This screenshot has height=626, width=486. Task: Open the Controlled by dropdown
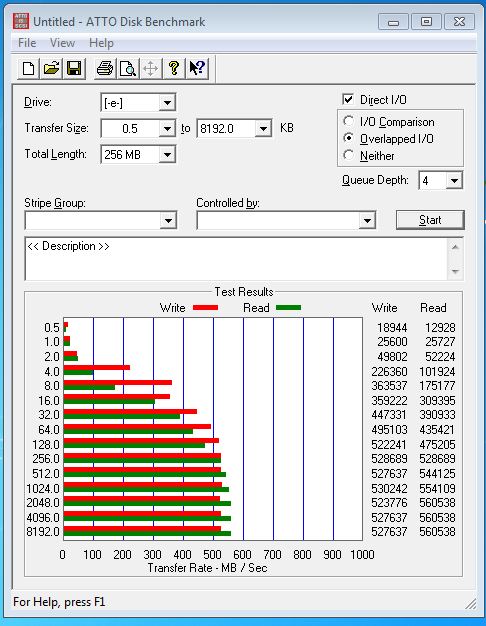coord(367,220)
